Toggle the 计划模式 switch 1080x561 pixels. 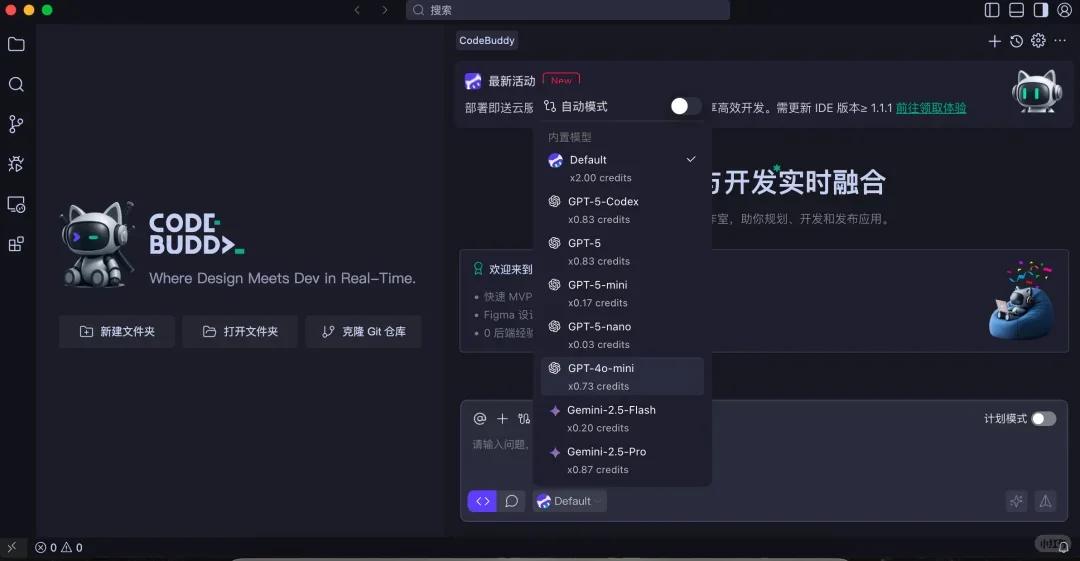click(x=1043, y=418)
